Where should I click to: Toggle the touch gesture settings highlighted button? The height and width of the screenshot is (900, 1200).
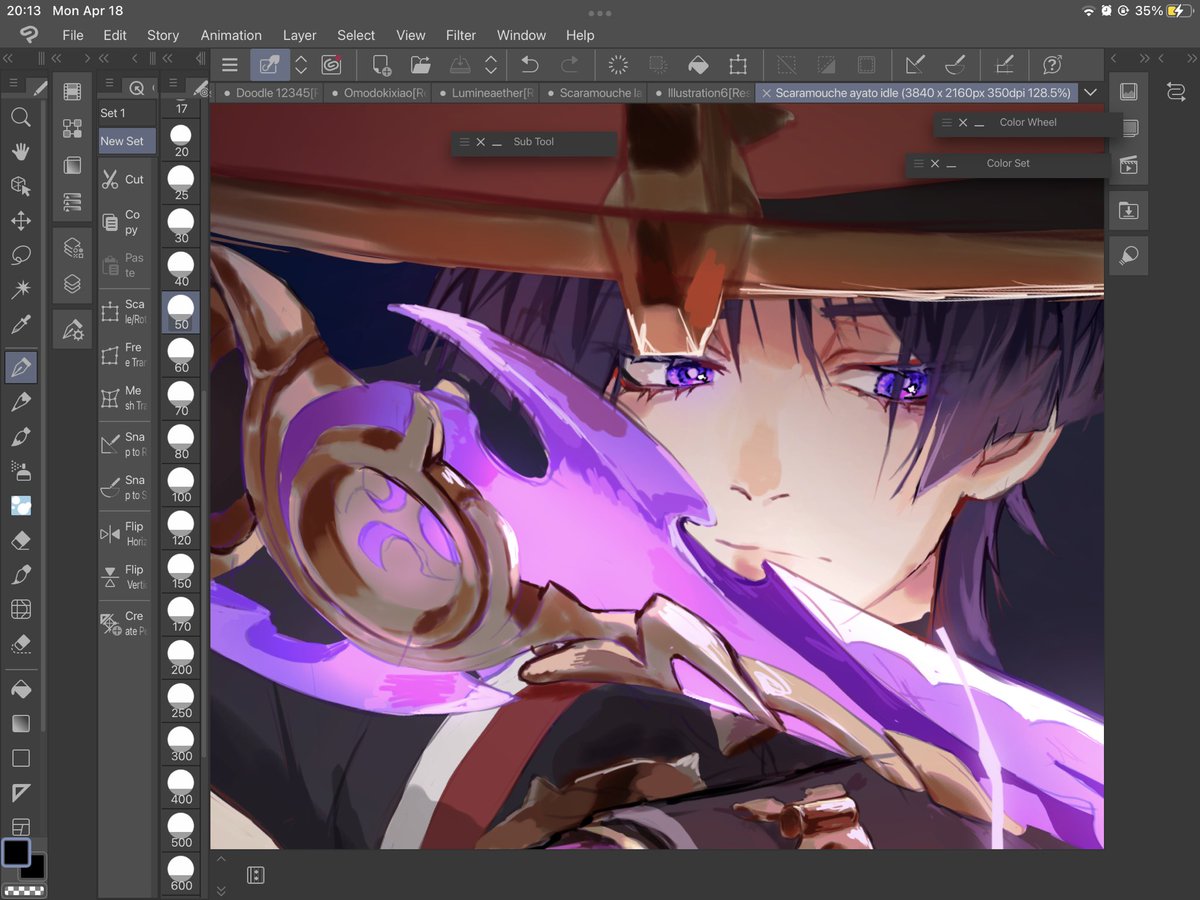pos(269,65)
